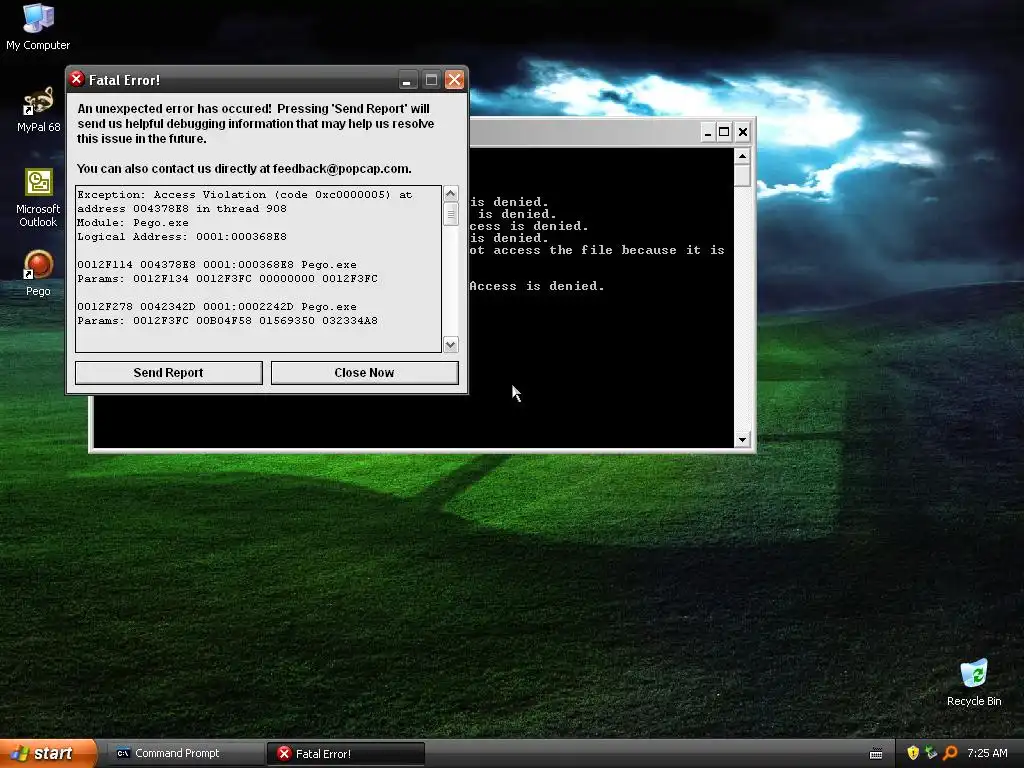This screenshot has width=1024, height=768.
Task: Click the 7:25 AM clock
Action: pos(987,753)
